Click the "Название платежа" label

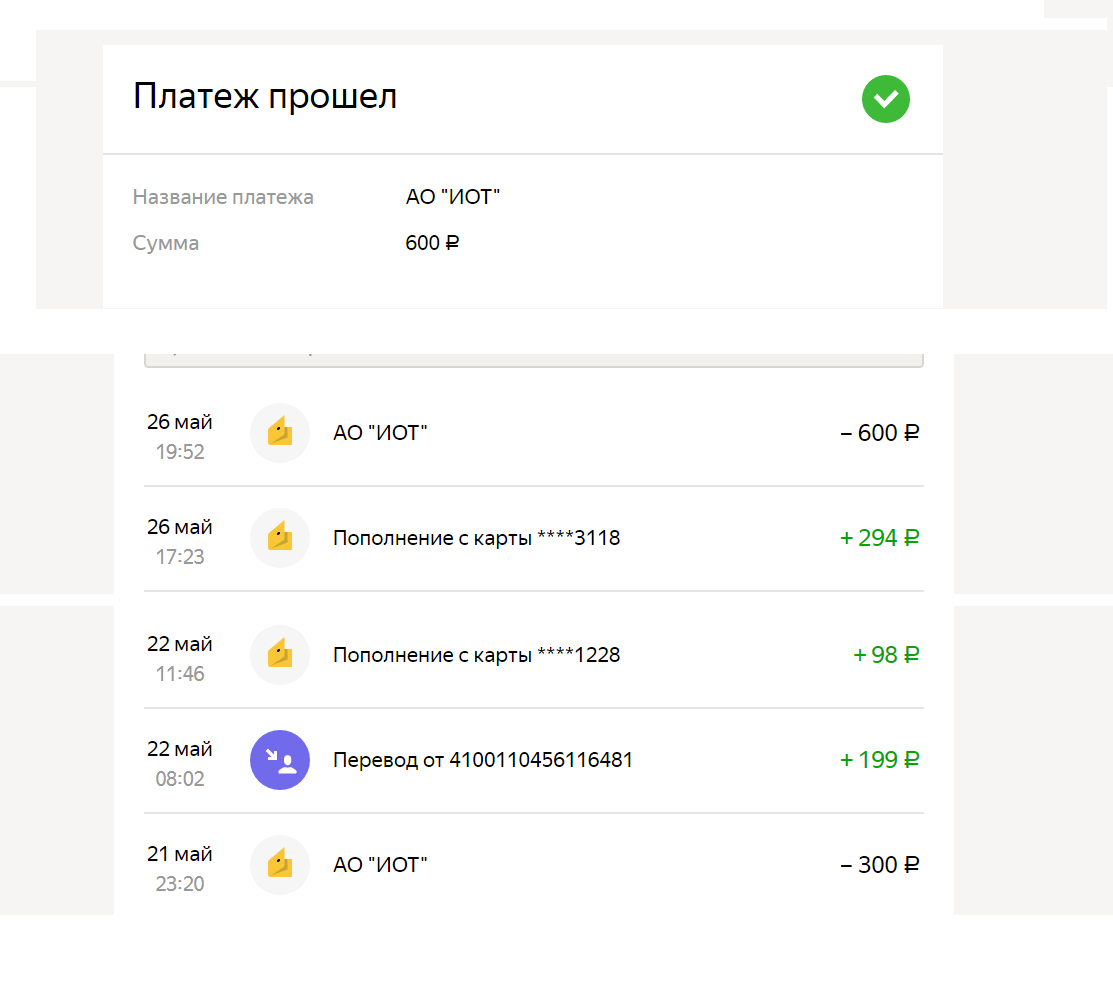[222, 196]
